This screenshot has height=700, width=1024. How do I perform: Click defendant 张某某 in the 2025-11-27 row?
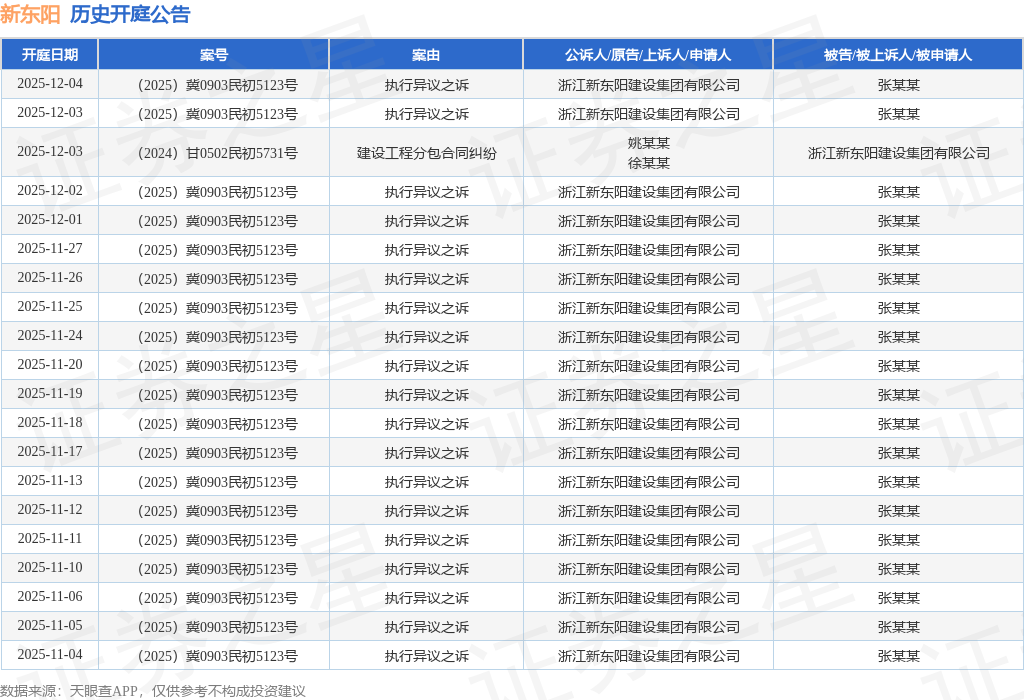[x=899, y=250]
